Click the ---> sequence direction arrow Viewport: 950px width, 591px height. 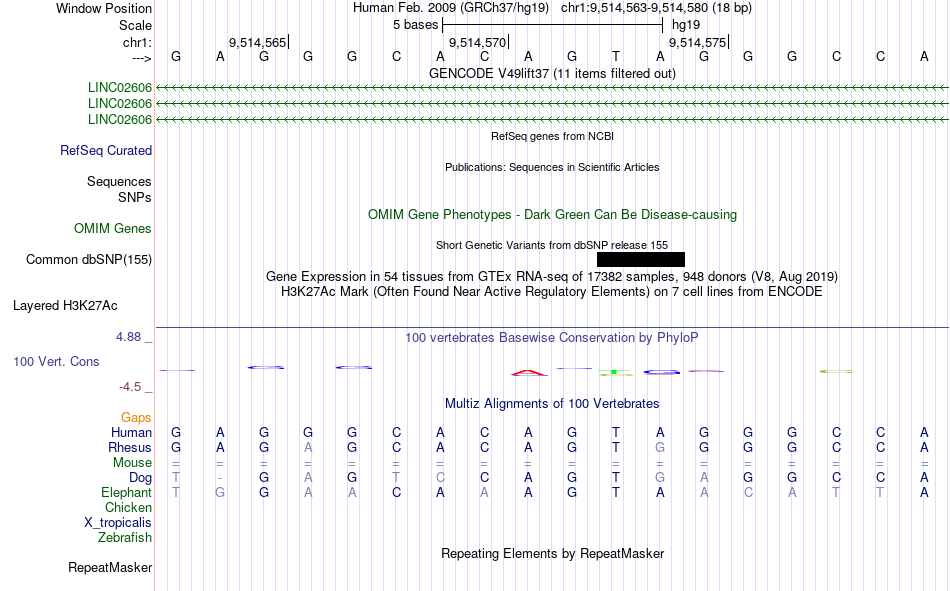pyautogui.click(x=141, y=58)
